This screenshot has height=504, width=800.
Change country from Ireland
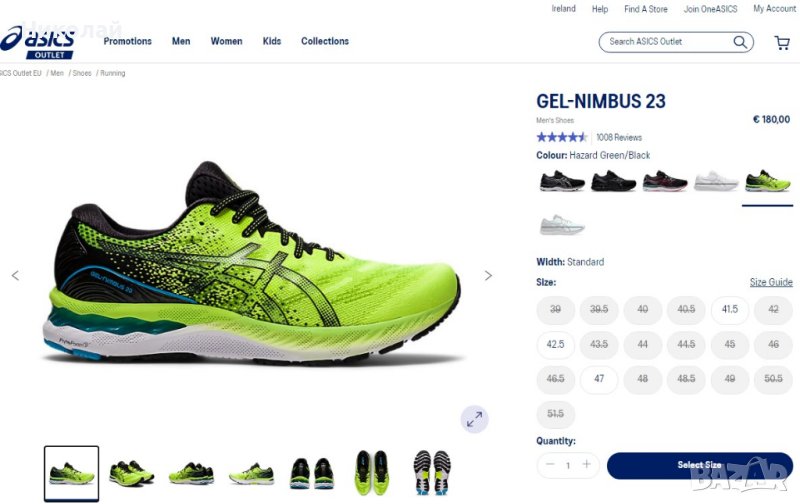[x=563, y=9]
